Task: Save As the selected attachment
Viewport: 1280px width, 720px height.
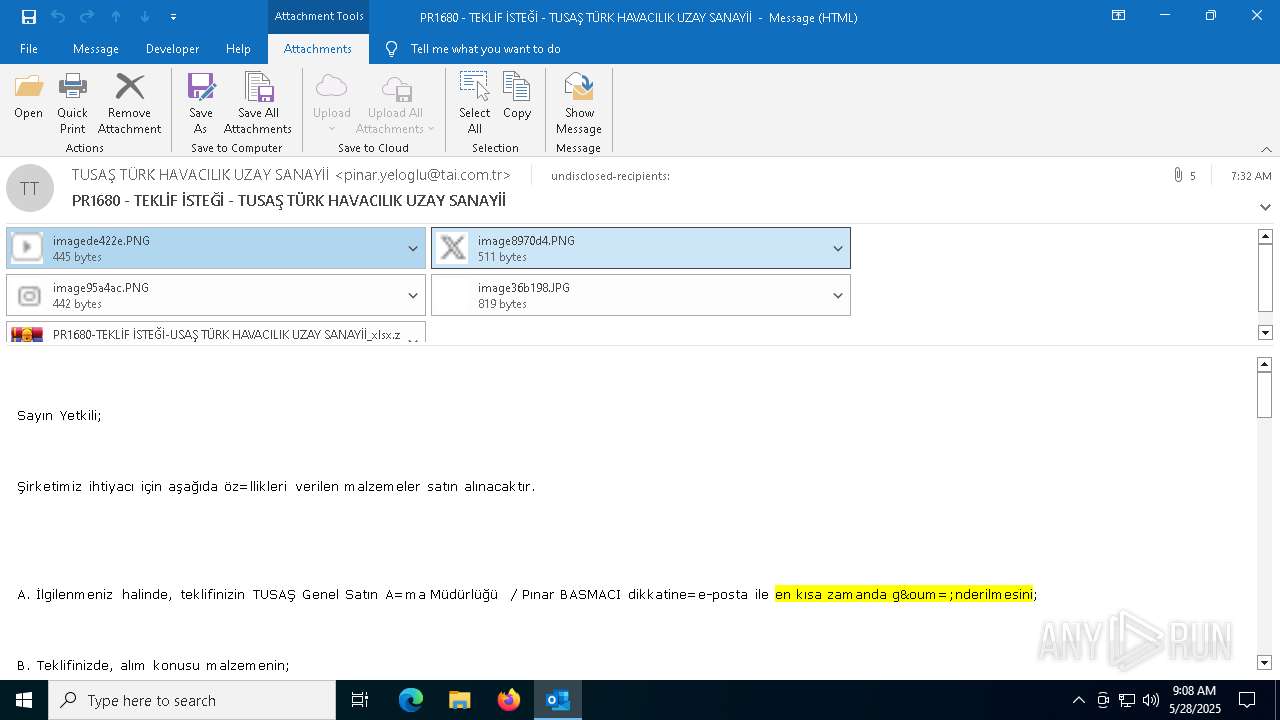Action: coord(201,103)
